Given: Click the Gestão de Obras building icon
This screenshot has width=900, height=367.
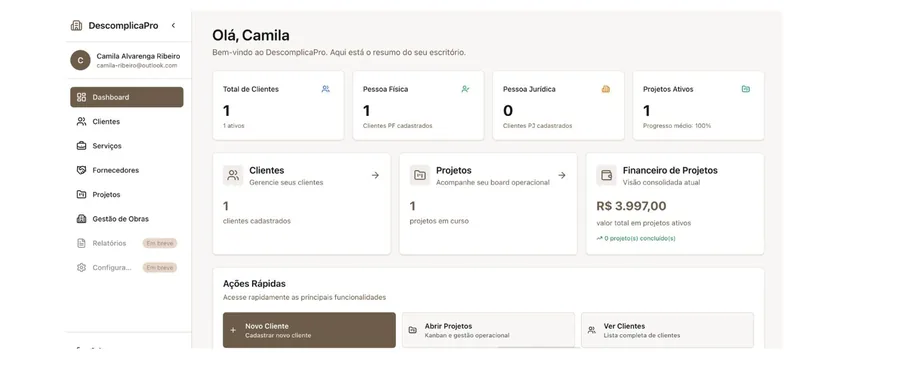Looking at the screenshot, I should coord(82,219).
